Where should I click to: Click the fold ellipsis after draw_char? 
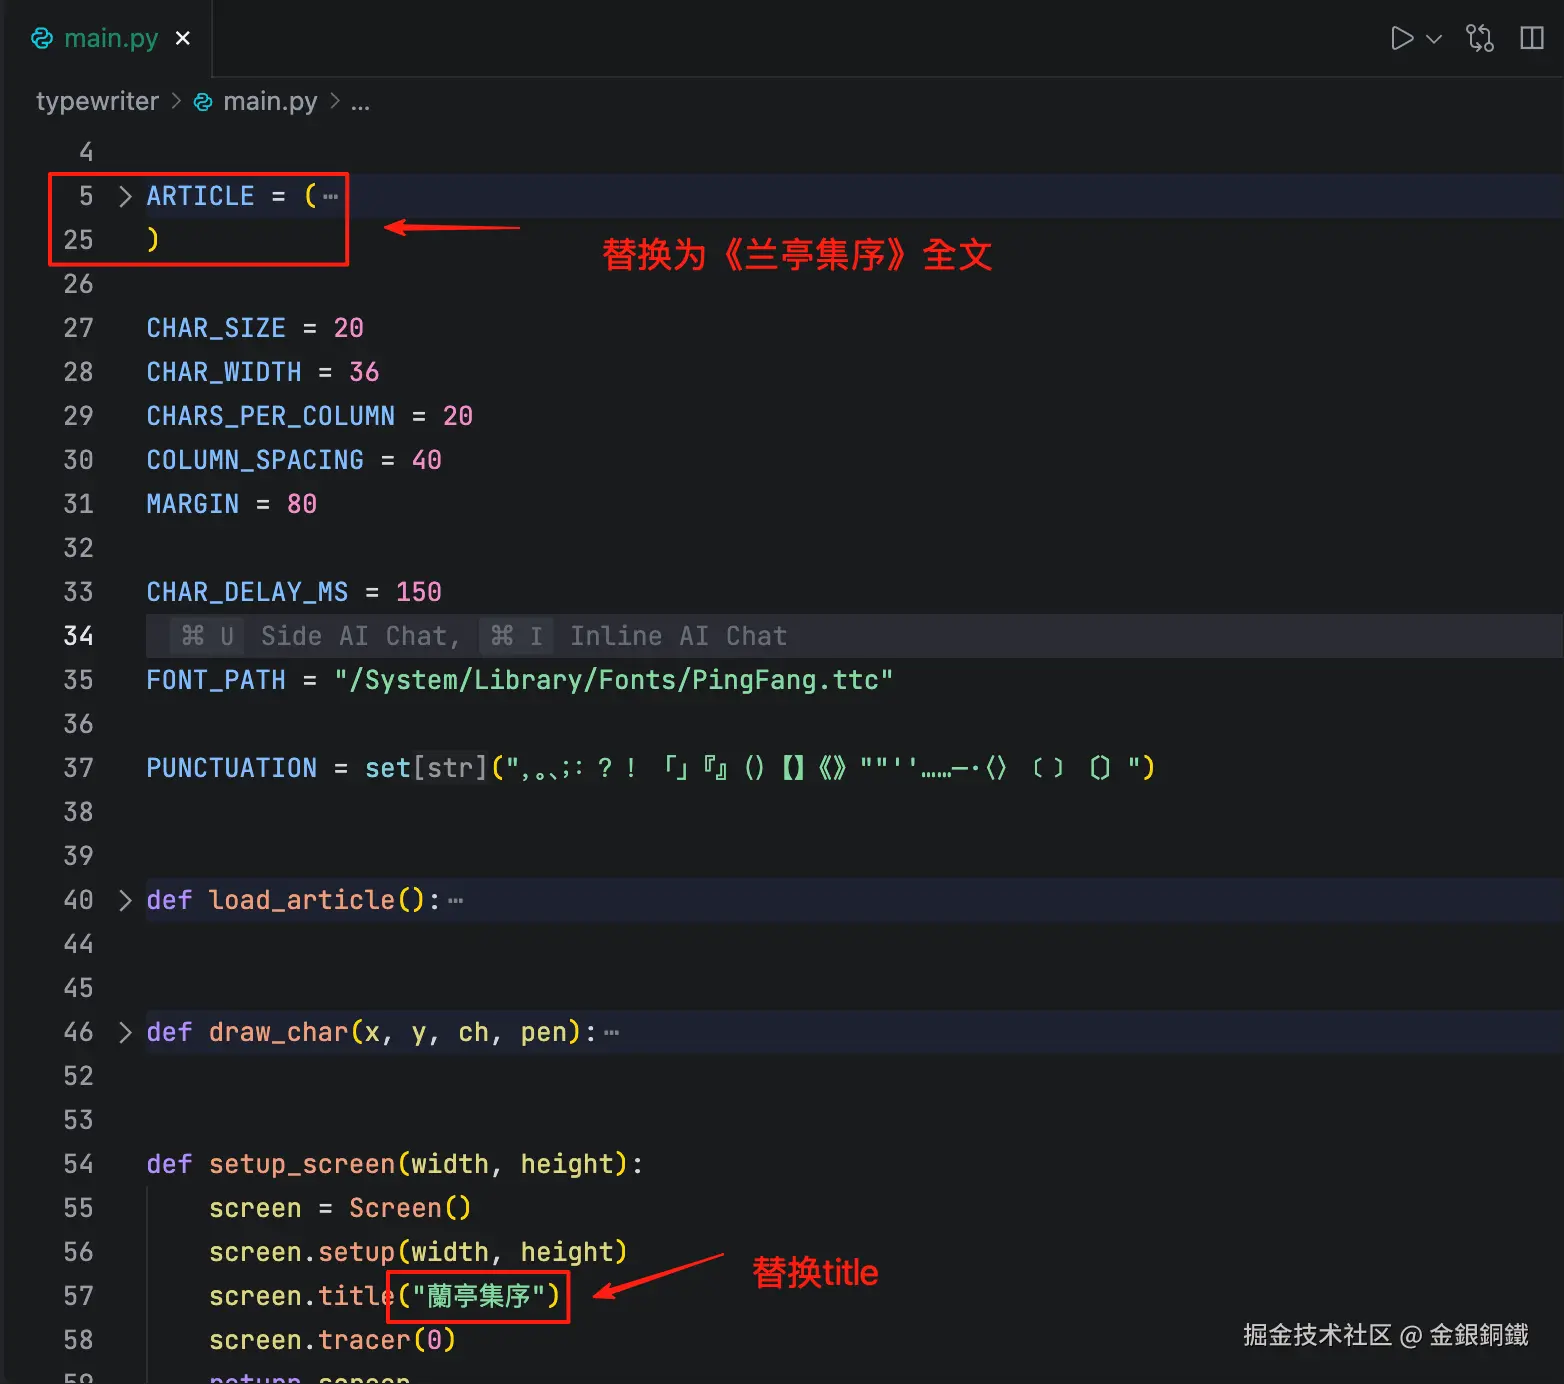point(612,1033)
